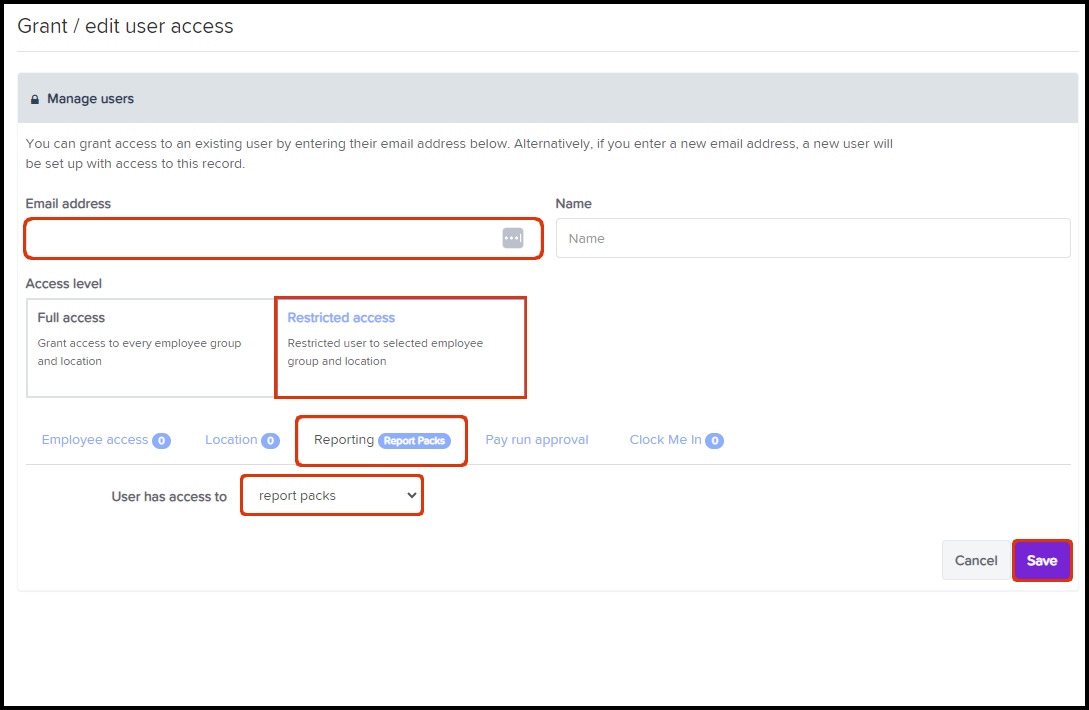Open the Location tab

point(231,440)
